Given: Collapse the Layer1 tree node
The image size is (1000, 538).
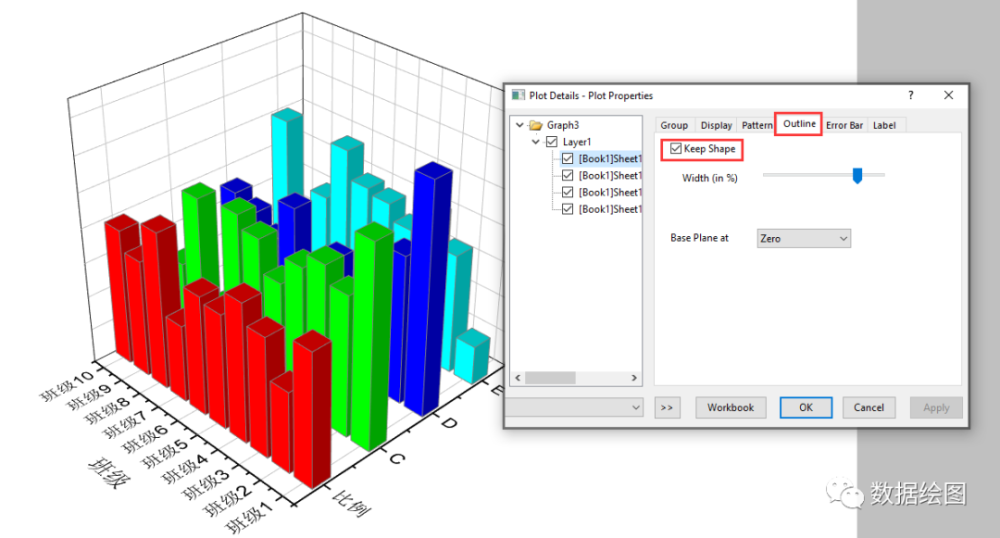Looking at the screenshot, I should click(536, 142).
